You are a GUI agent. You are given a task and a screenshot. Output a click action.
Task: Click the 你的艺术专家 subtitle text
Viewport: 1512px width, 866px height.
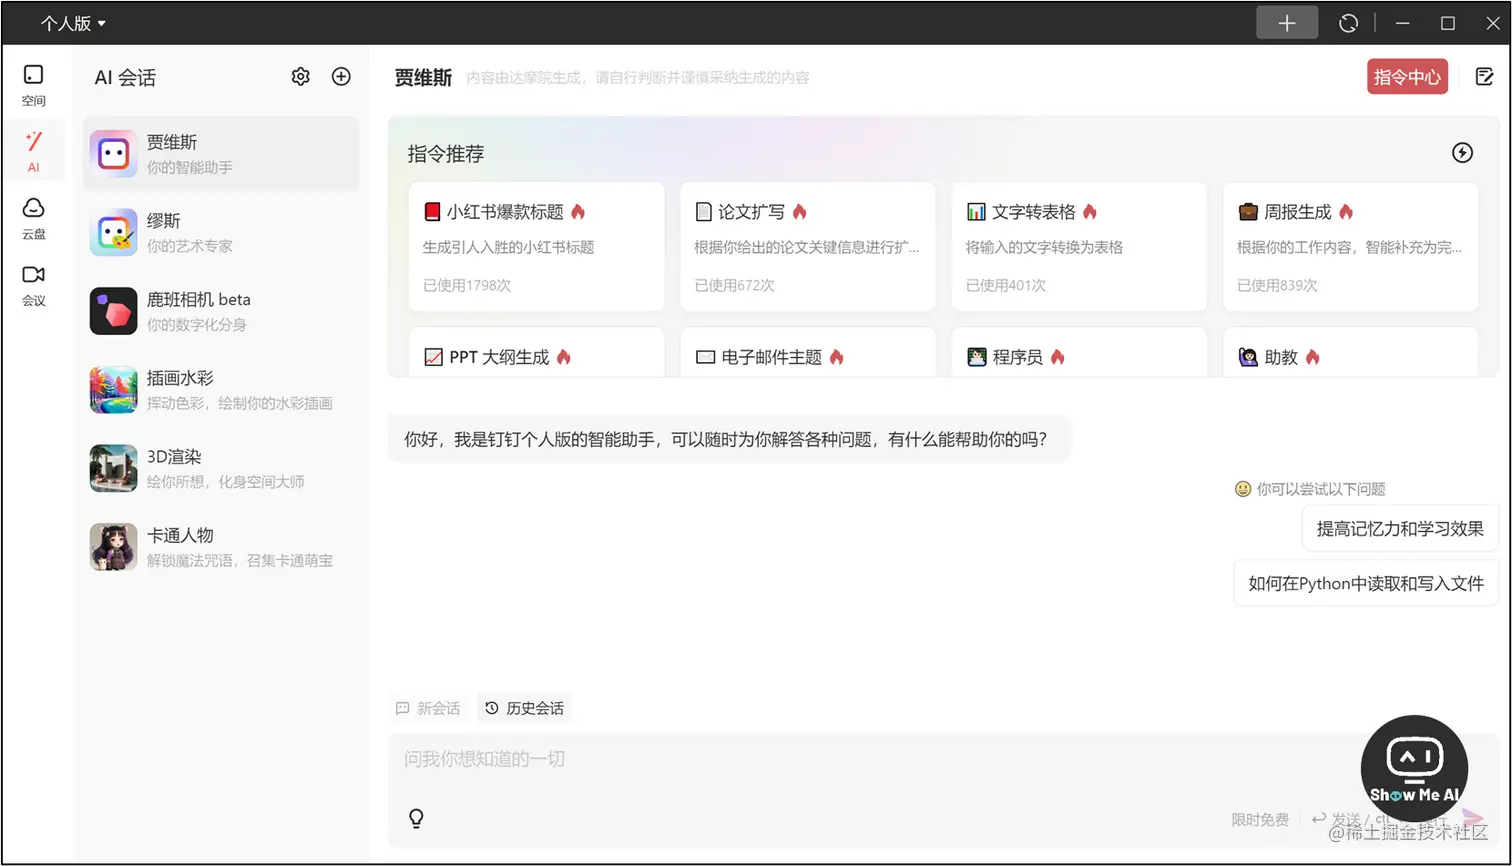(190, 246)
